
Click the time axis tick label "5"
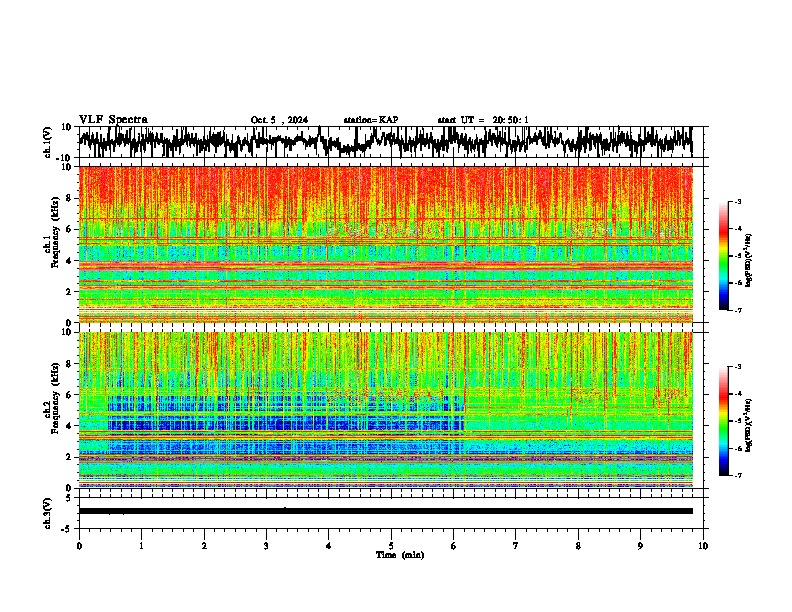pyautogui.click(x=391, y=546)
